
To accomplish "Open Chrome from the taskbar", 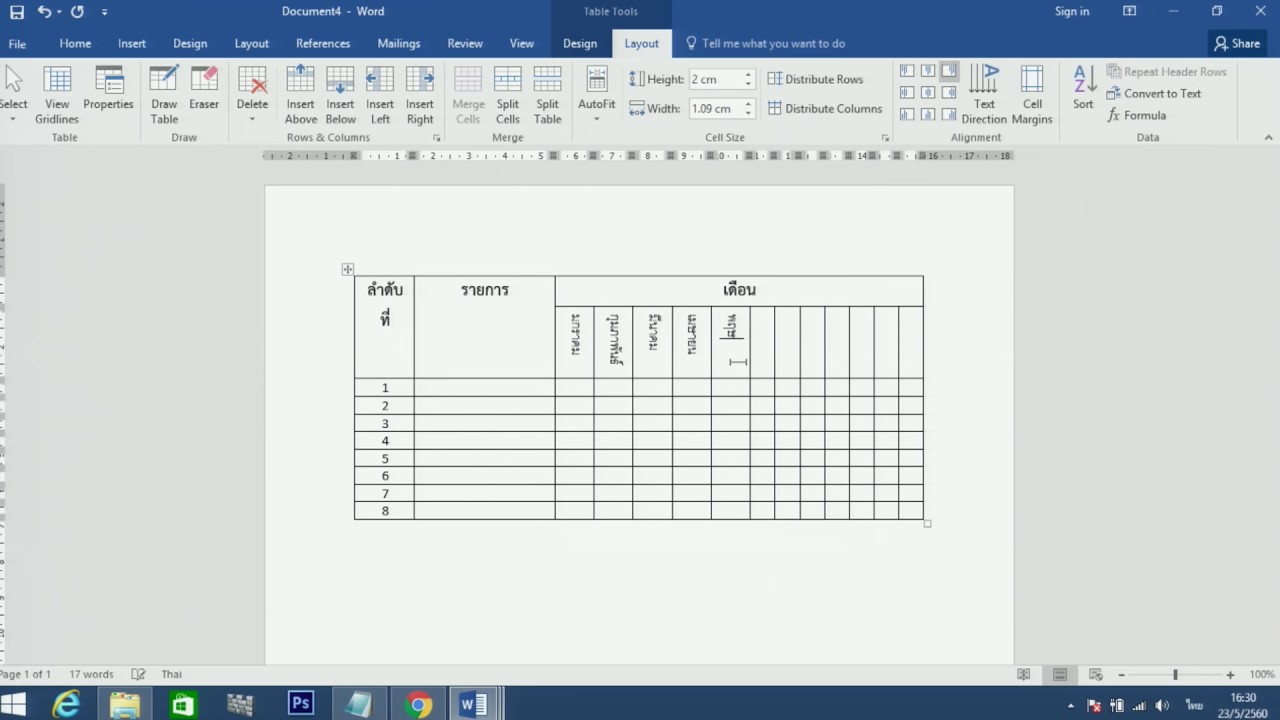I will click(x=419, y=704).
